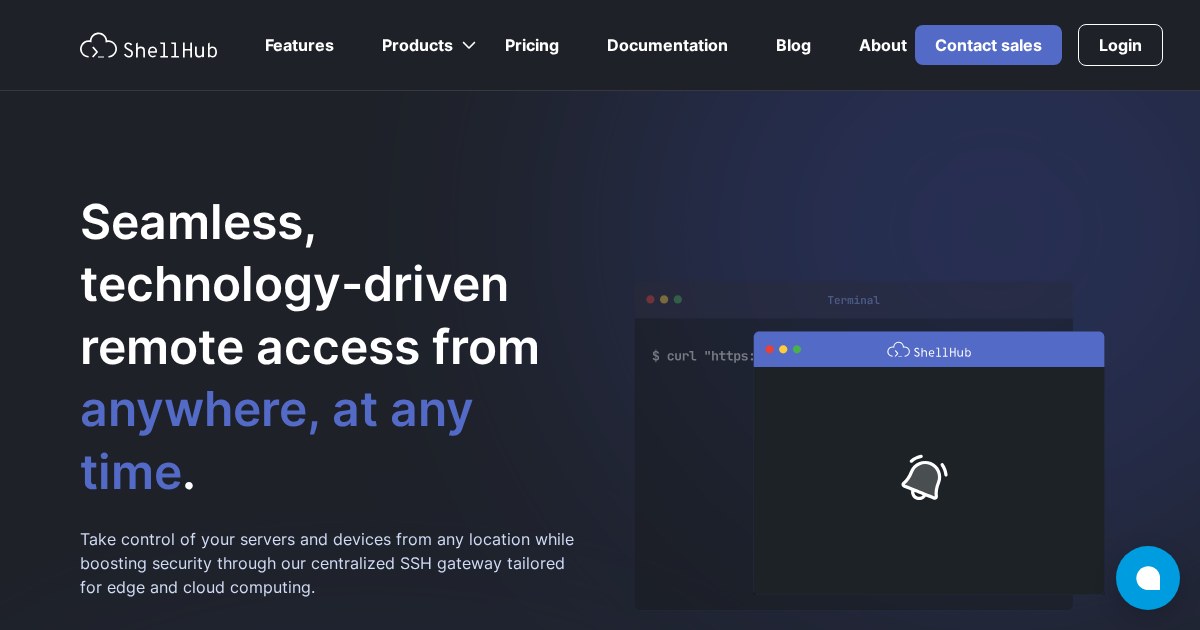Click the ShellHub cloud icon in window title
The height and width of the screenshot is (630, 1200).
tap(898, 350)
